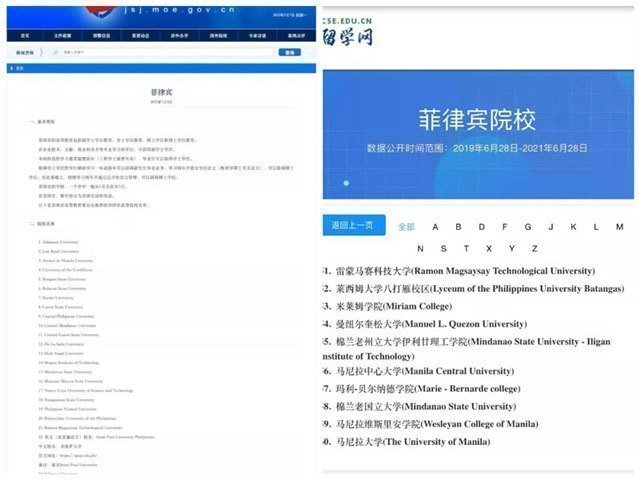Click the 菲律宾院校 banner image
The width and height of the screenshot is (639, 479).
point(478,135)
